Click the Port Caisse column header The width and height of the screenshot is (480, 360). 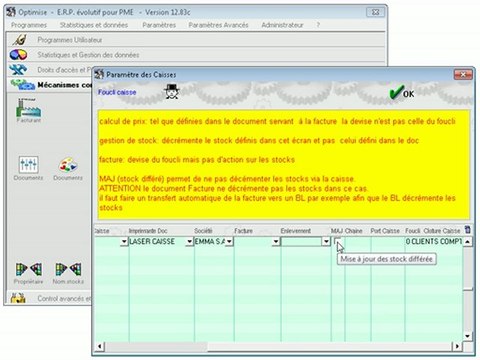[385, 231]
